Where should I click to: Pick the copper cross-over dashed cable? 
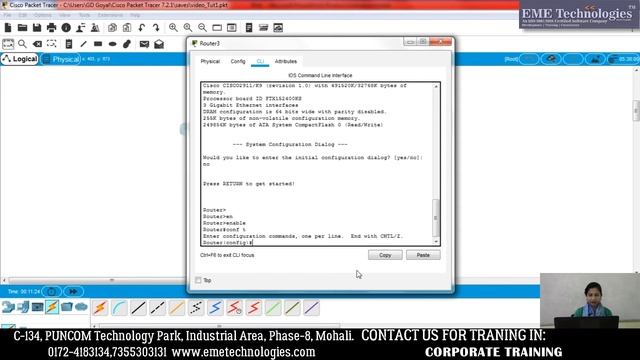click(158, 308)
